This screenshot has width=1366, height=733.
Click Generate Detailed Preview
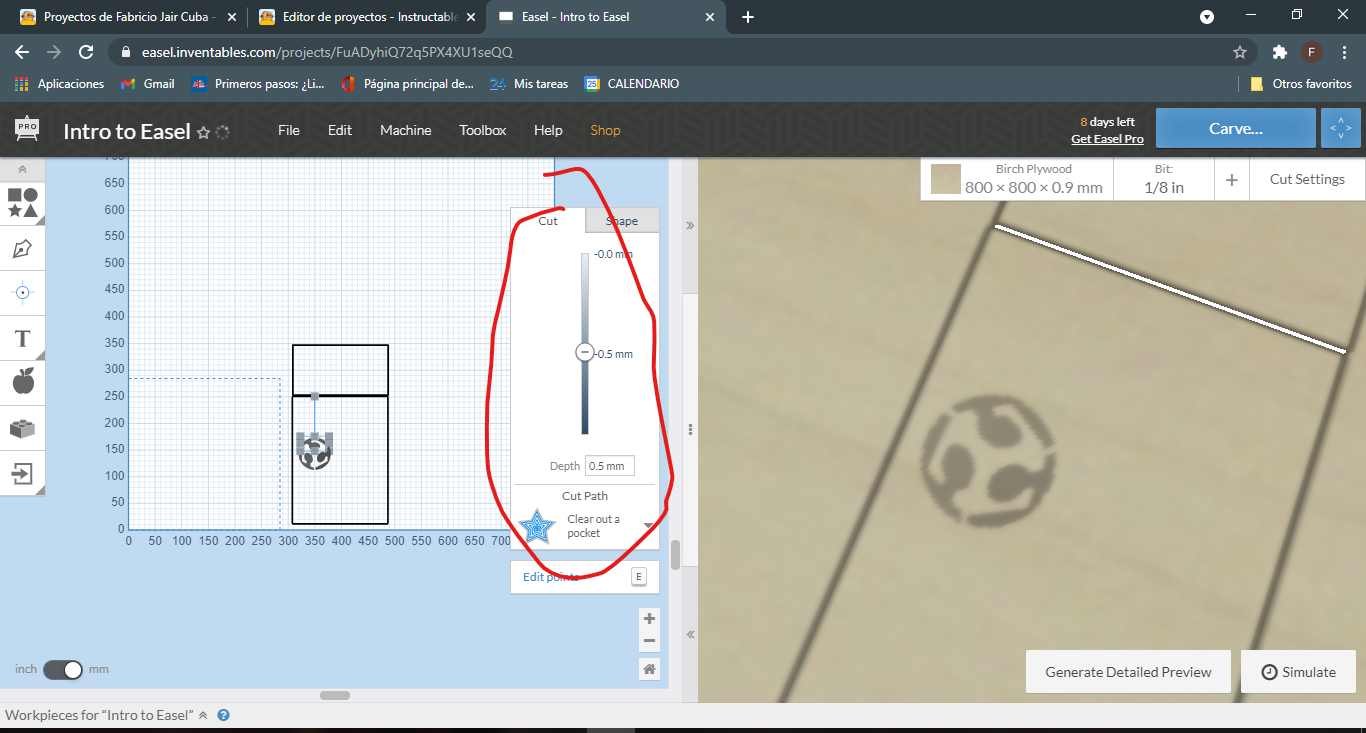click(x=1128, y=672)
